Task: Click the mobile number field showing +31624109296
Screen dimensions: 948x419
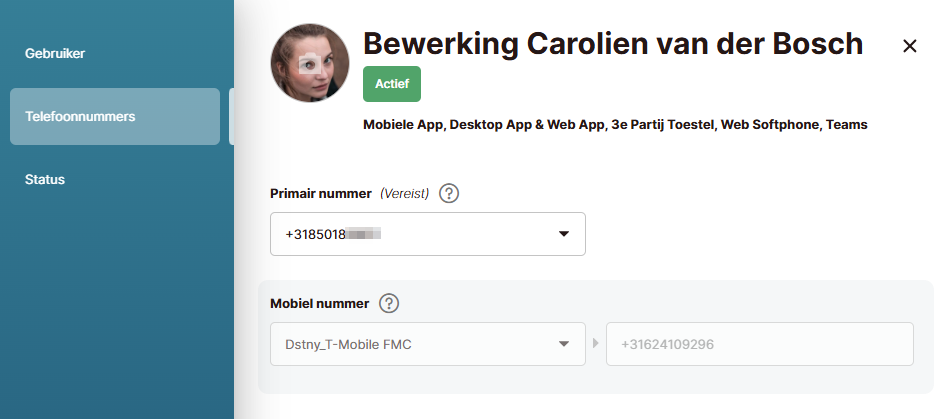Action: (x=759, y=344)
